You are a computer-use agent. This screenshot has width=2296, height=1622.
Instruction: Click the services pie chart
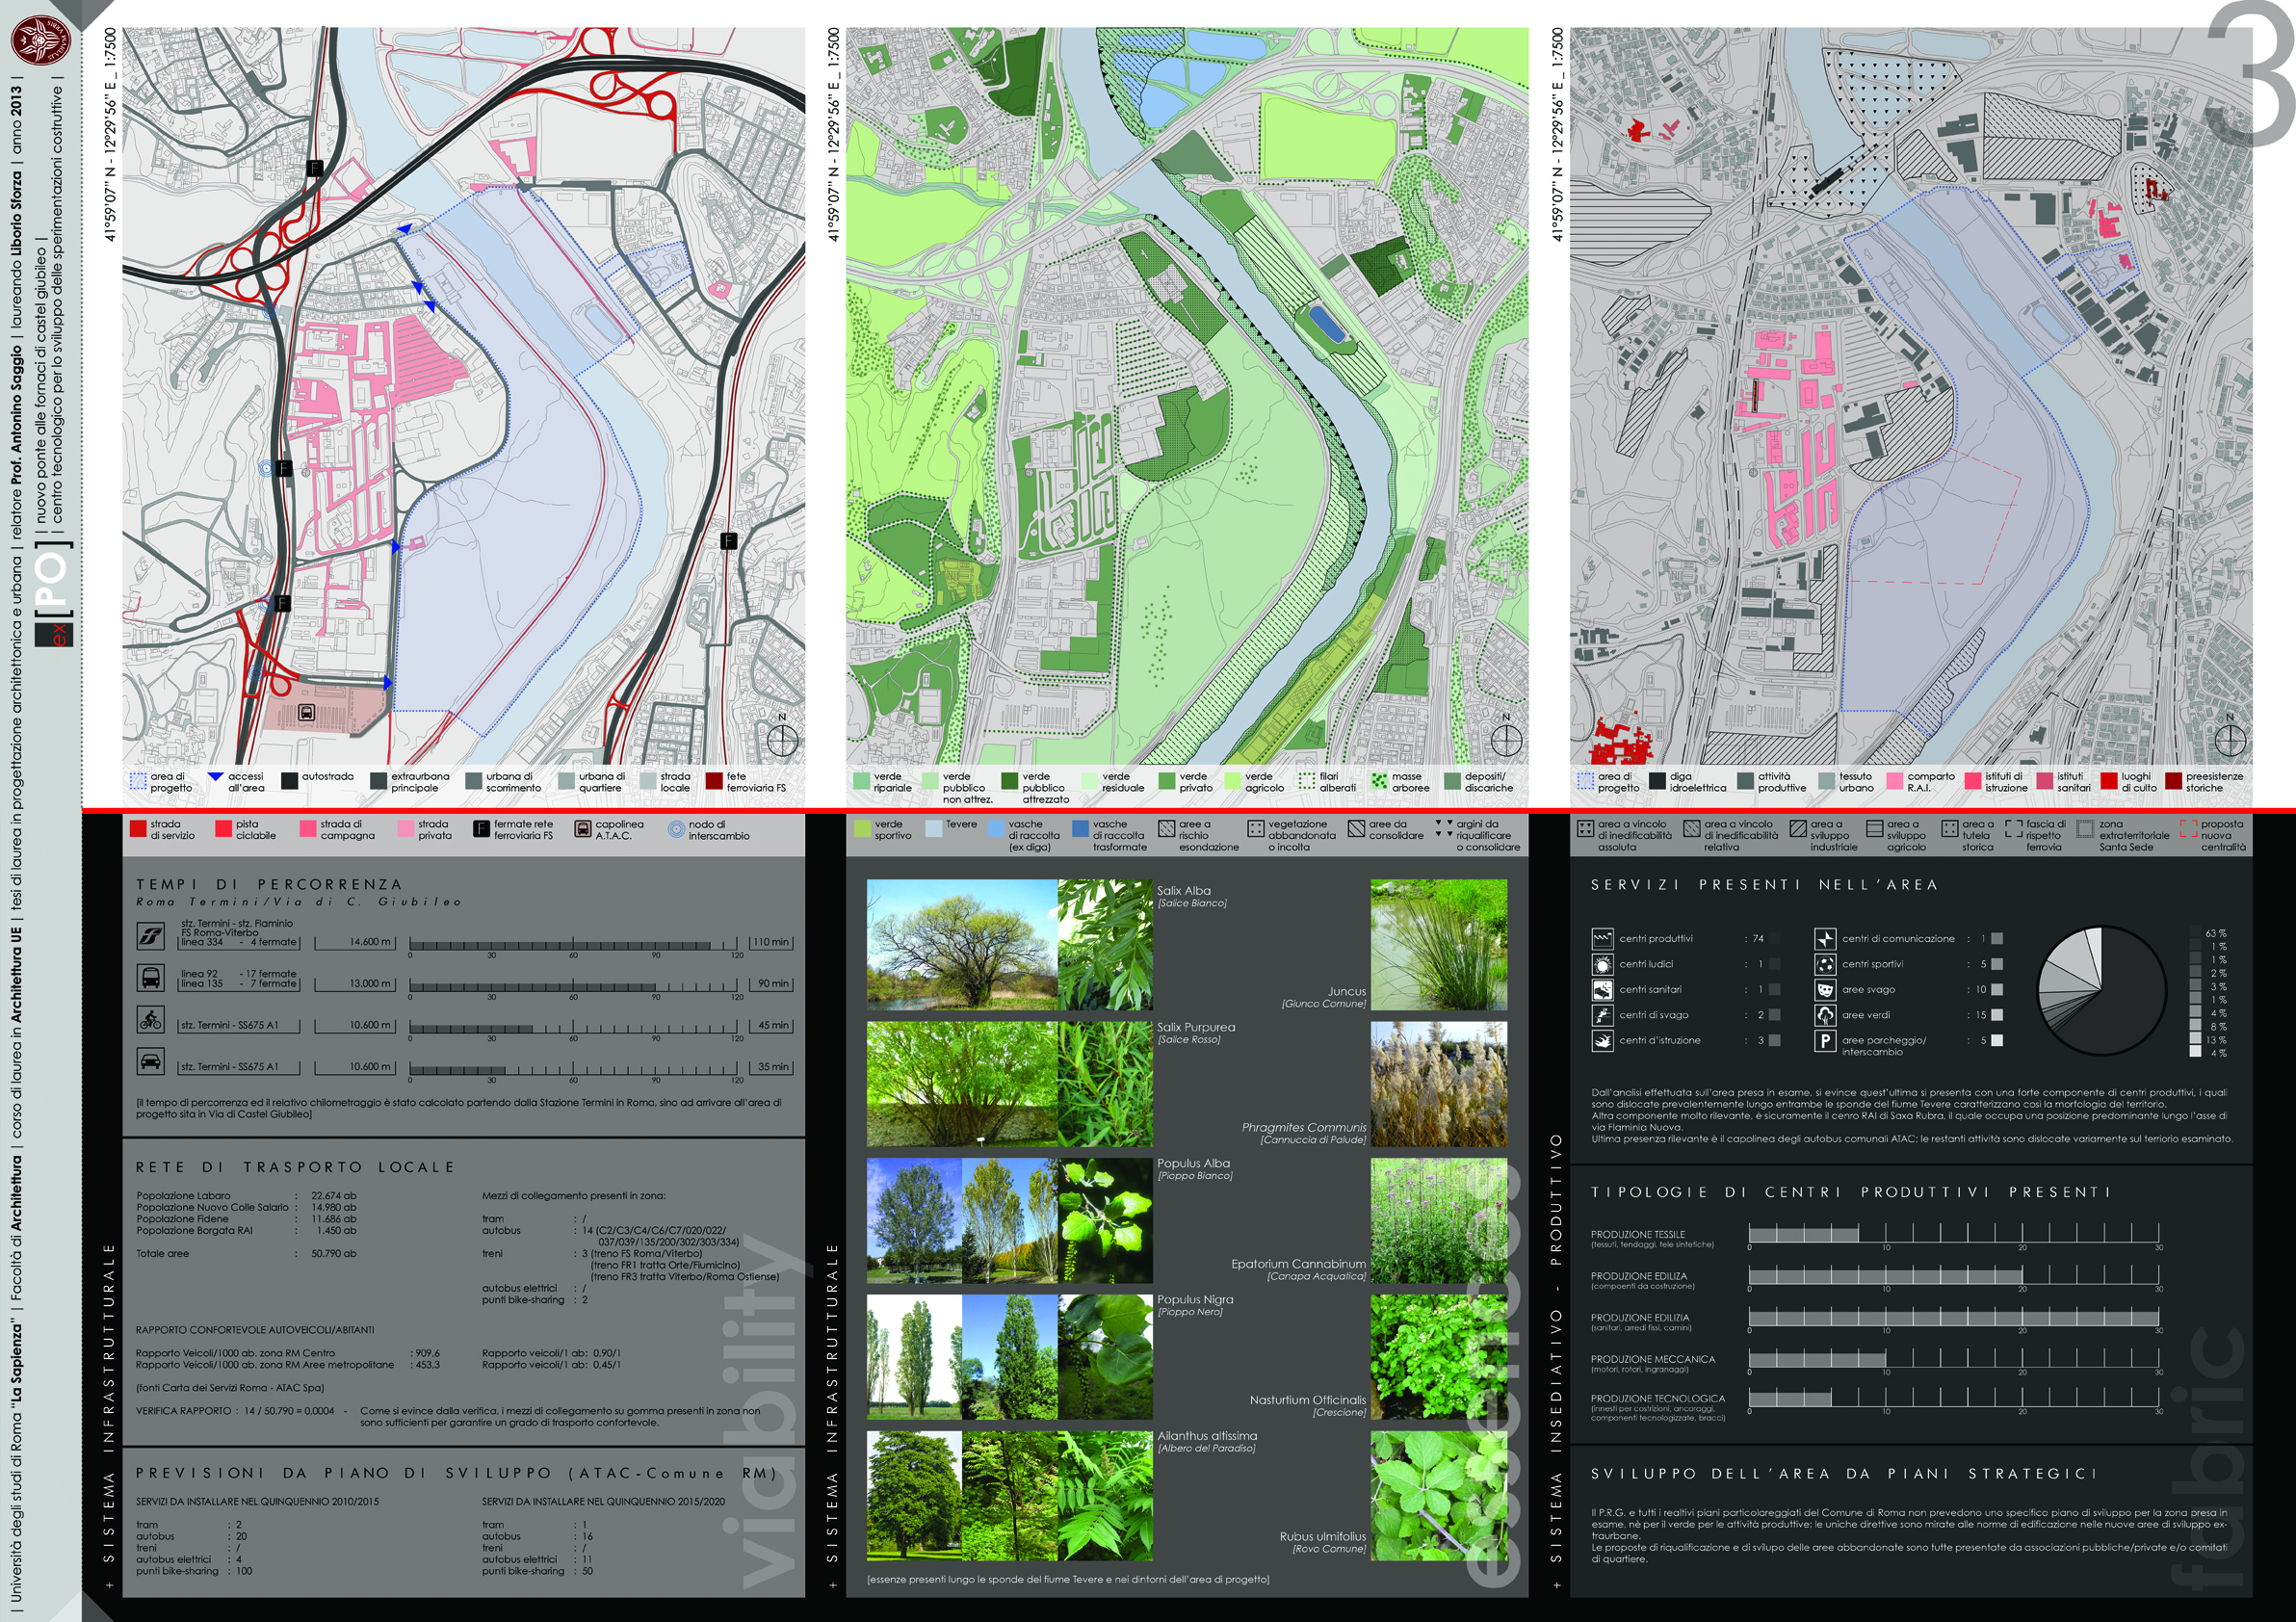pos(2101,991)
